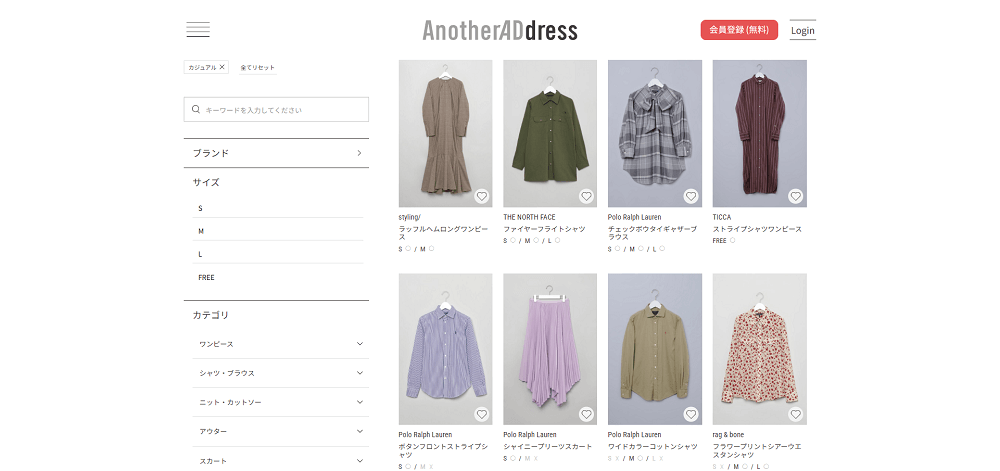This screenshot has height=471, width=1000.
Task: Focus the keyword search field
Action: pos(276,110)
